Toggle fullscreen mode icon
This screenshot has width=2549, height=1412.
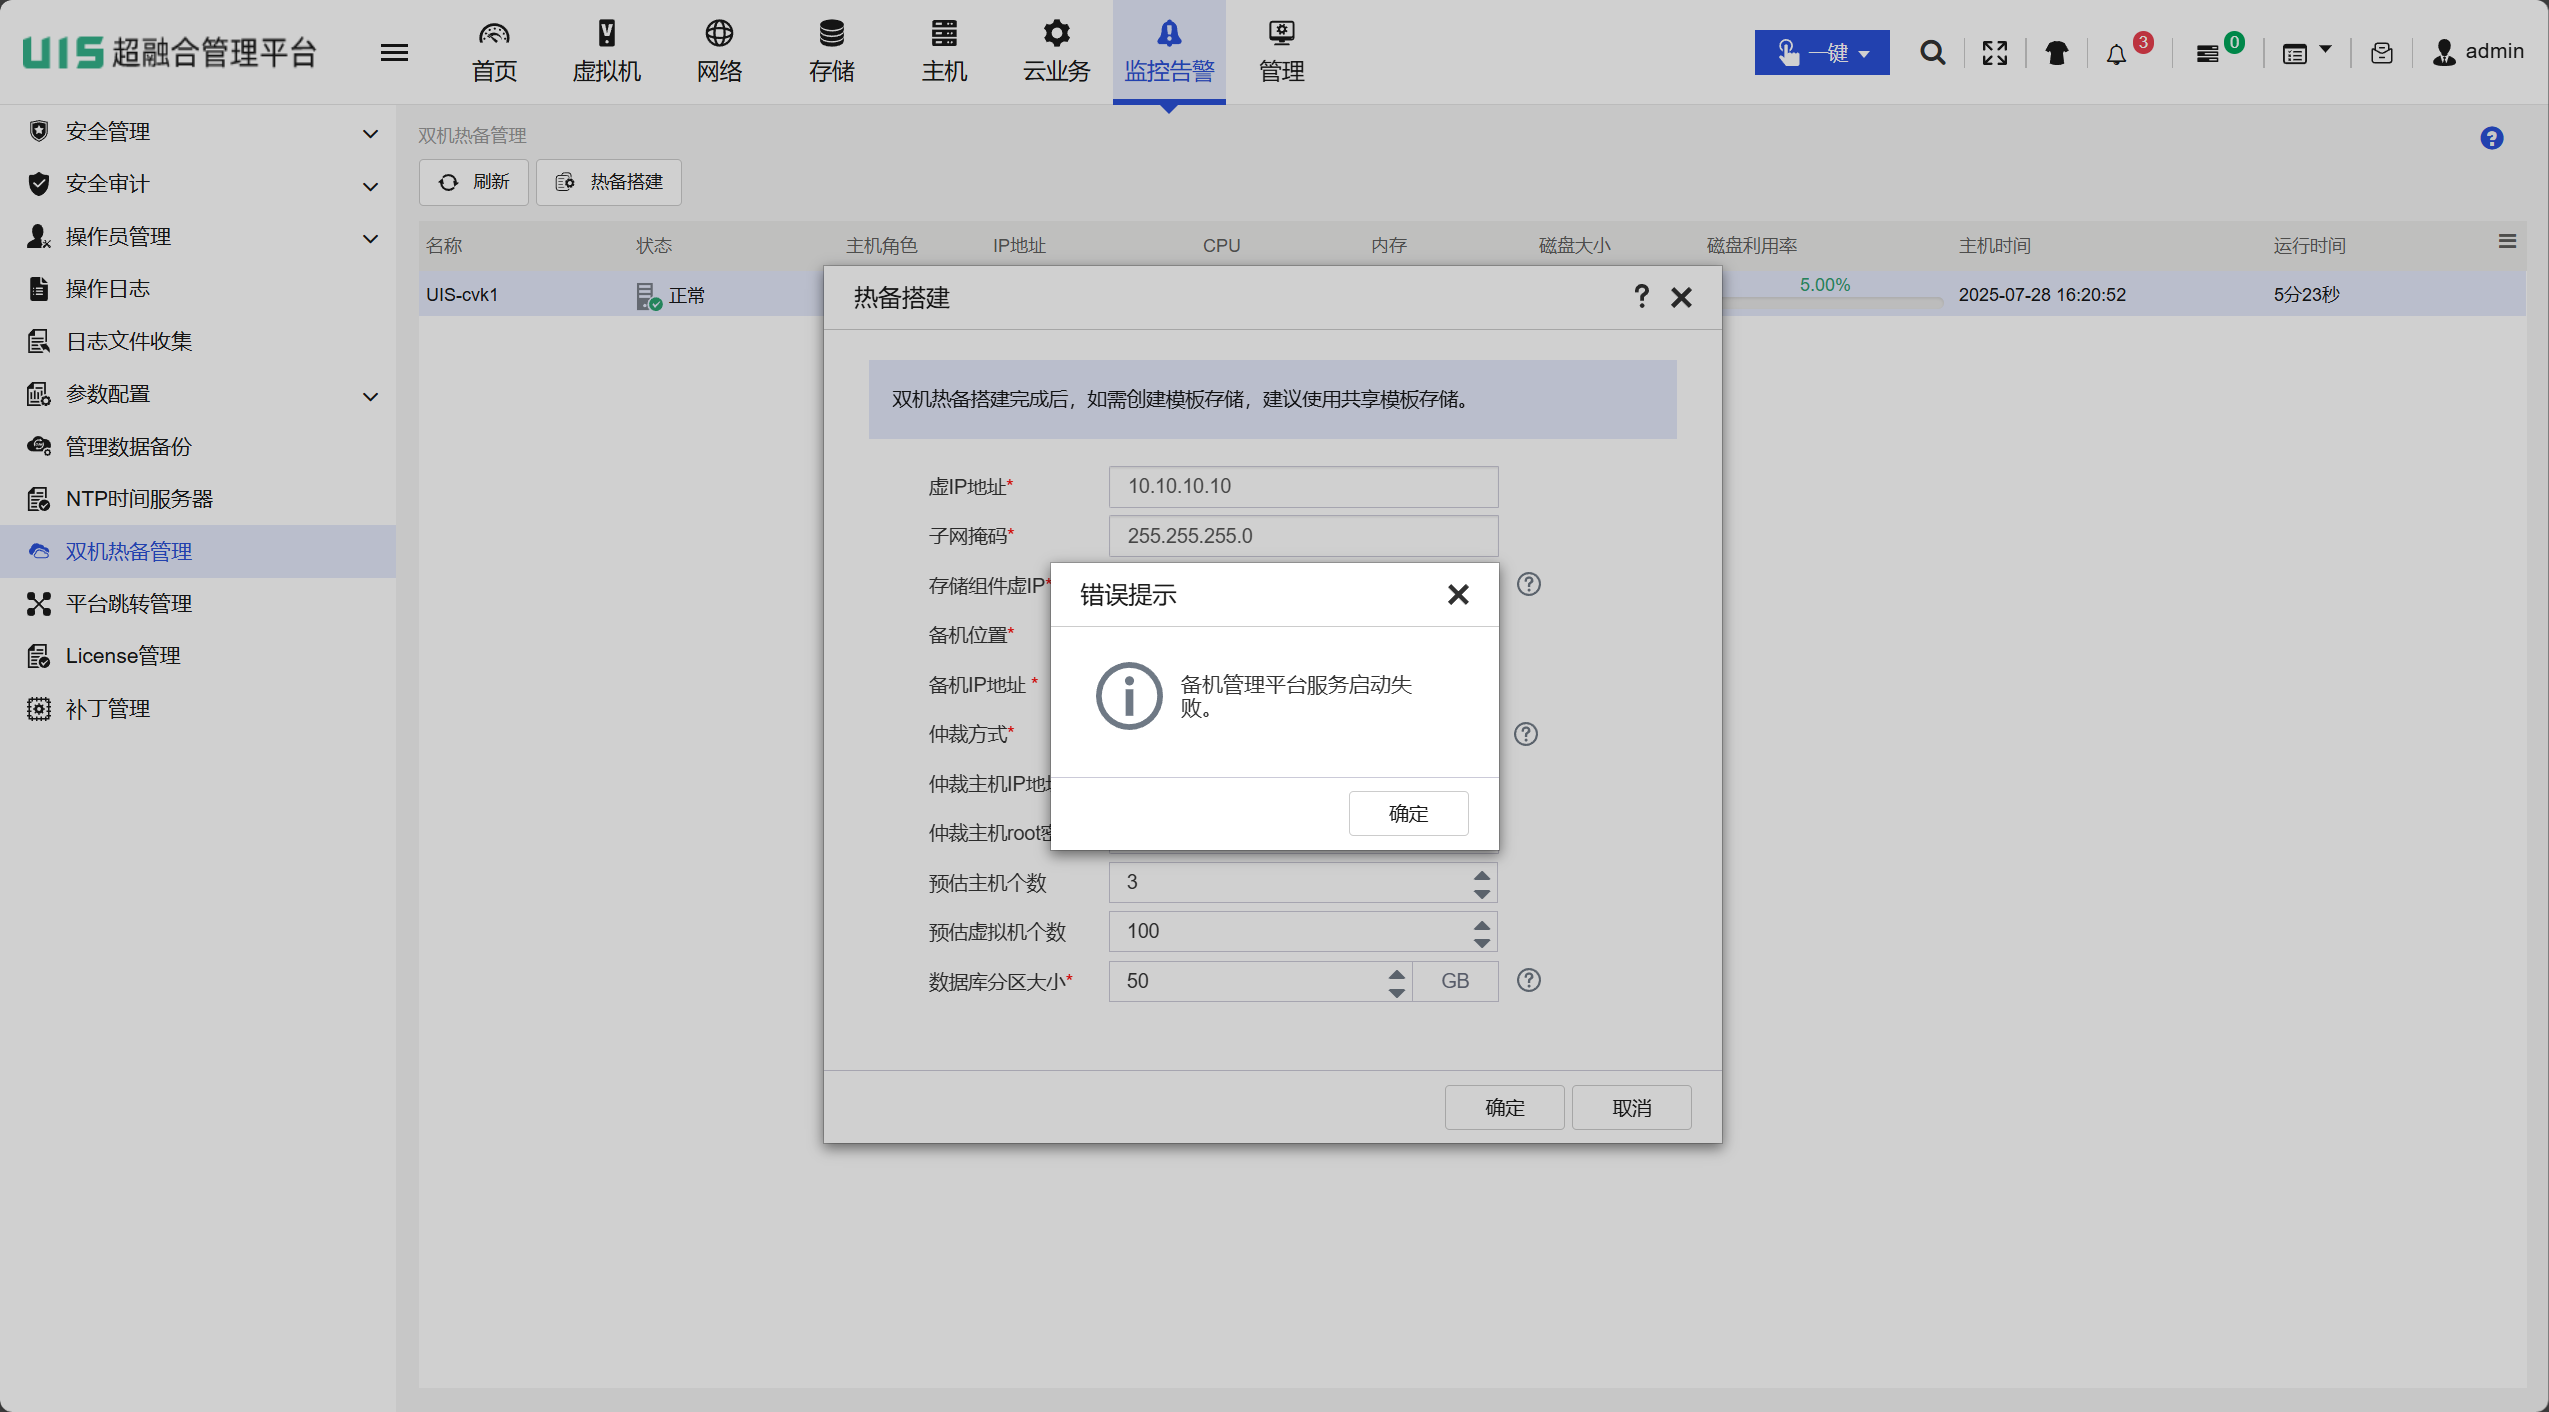(x=1994, y=53)
